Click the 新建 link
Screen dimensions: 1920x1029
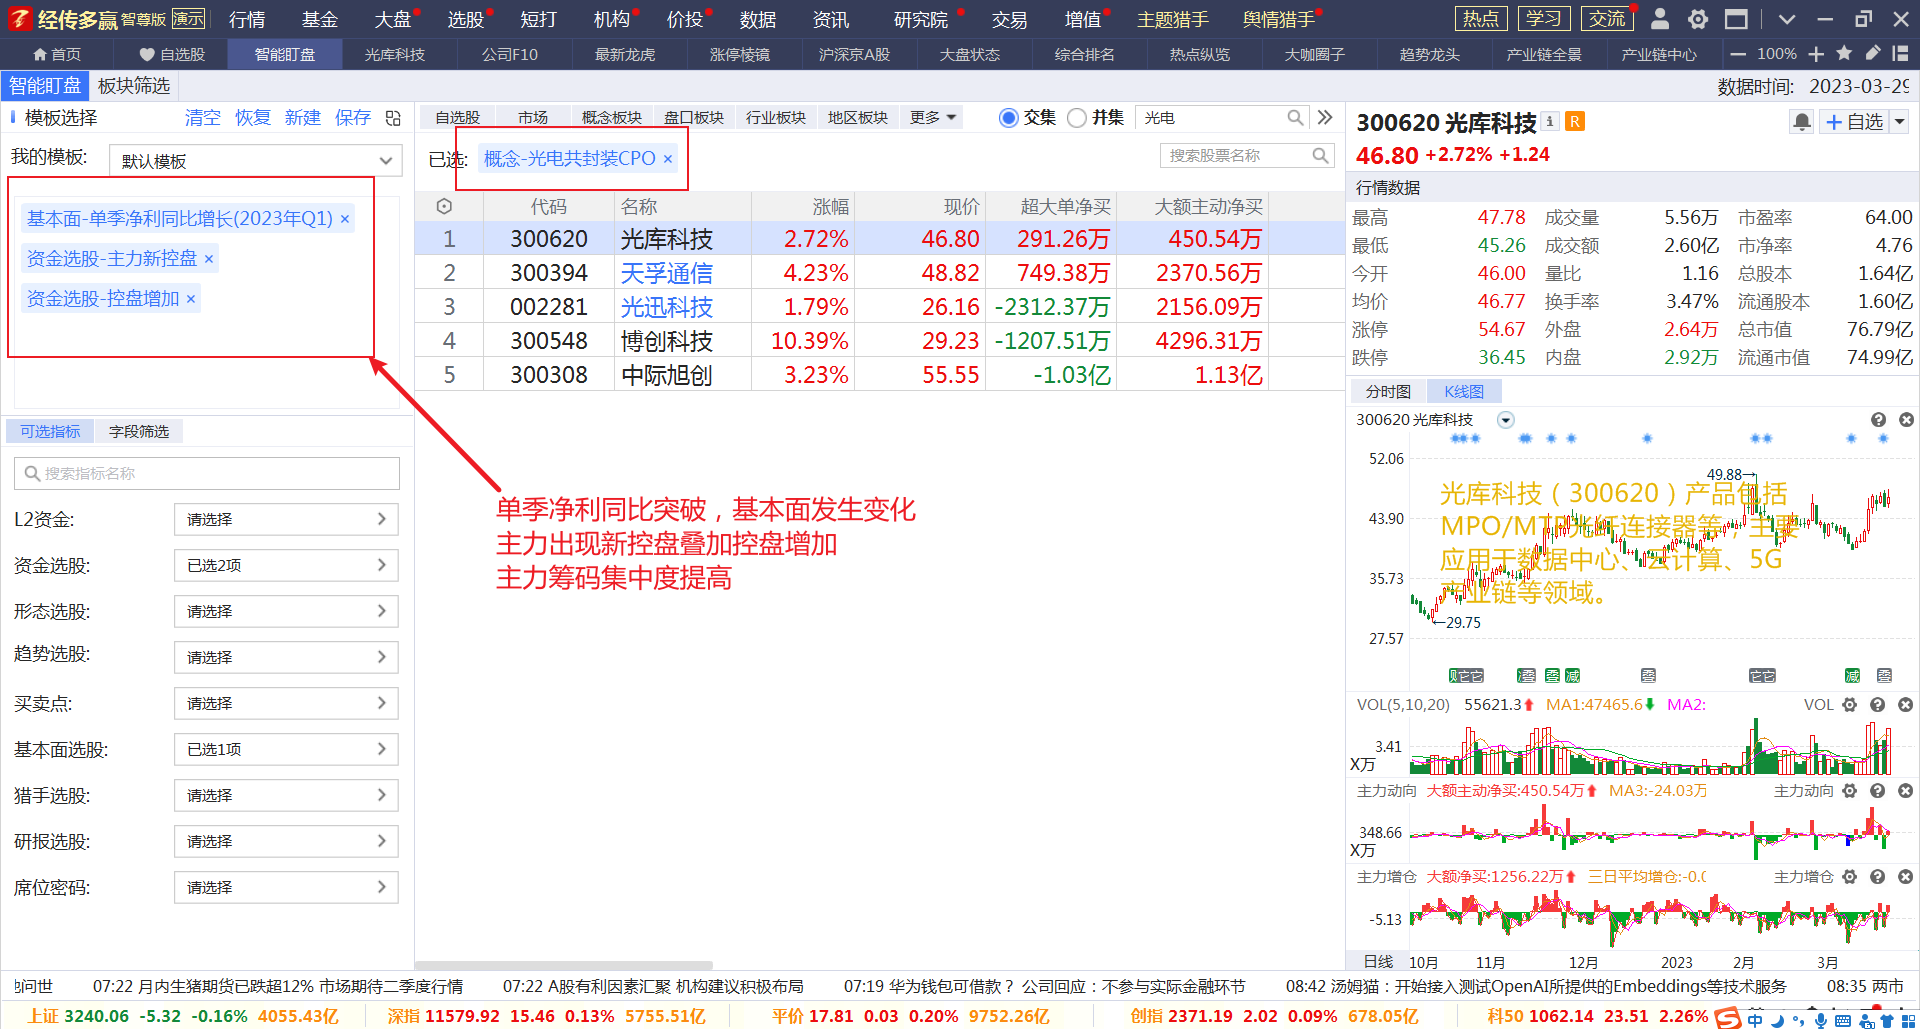[x=303, y=118]
